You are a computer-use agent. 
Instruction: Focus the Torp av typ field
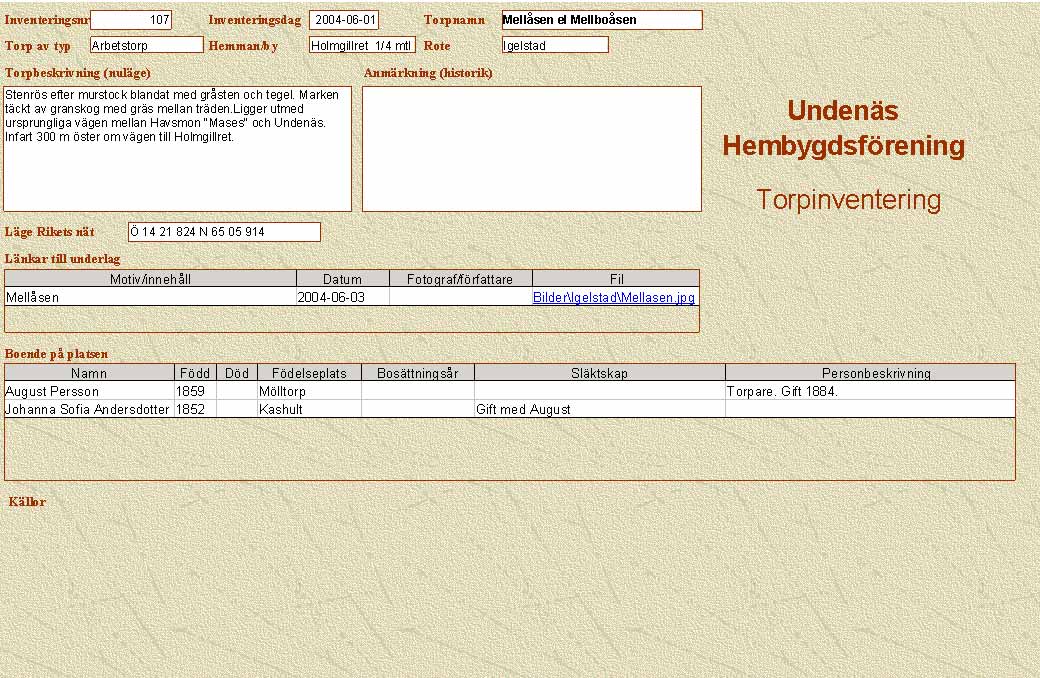click(x=146, y=45)
